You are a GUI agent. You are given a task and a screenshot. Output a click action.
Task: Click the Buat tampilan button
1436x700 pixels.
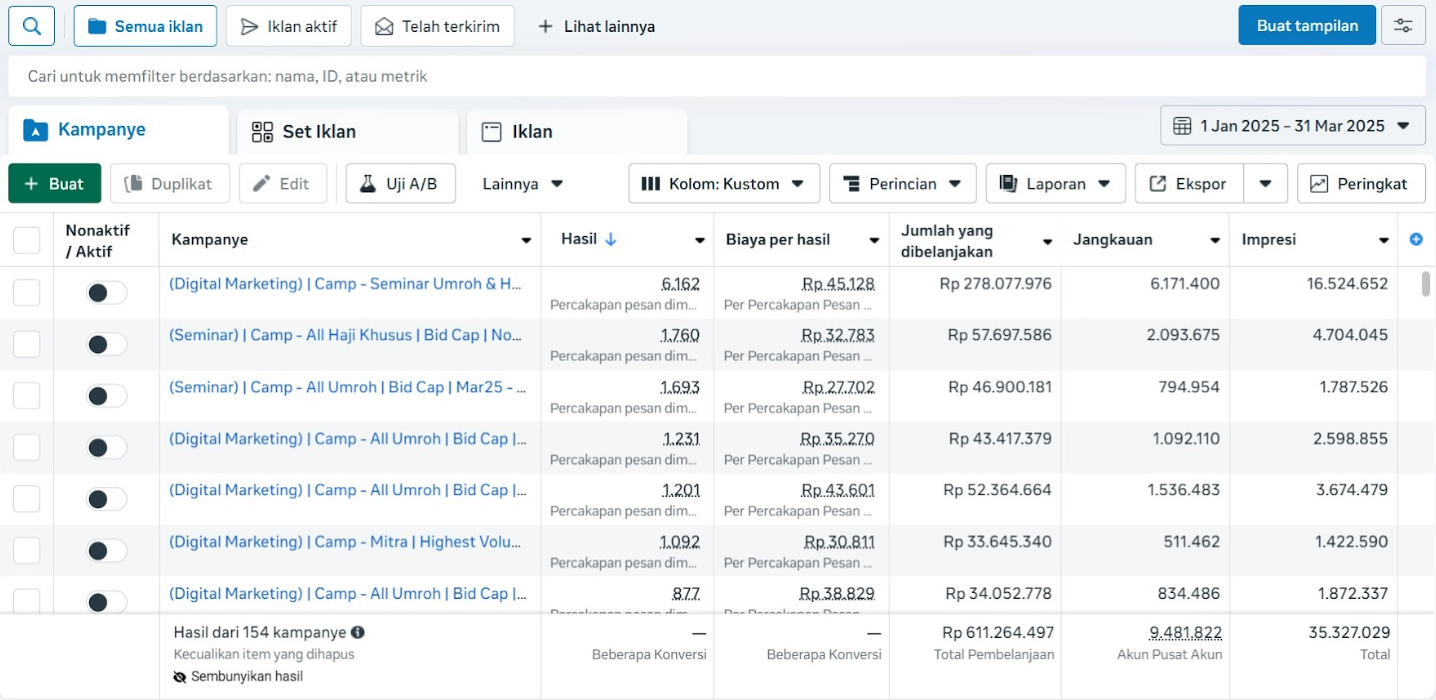point(1306,26)
